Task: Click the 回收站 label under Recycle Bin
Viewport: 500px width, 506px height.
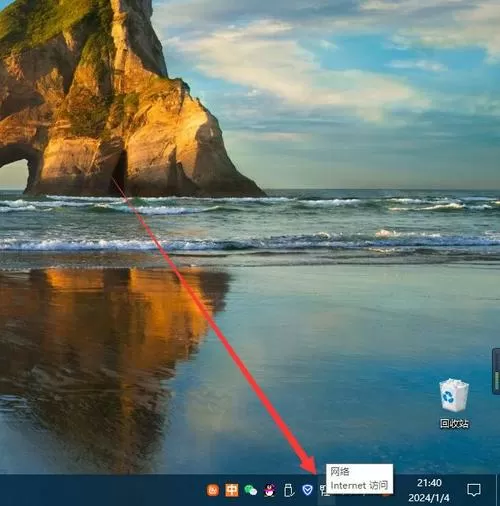Action: pos(454,424)
